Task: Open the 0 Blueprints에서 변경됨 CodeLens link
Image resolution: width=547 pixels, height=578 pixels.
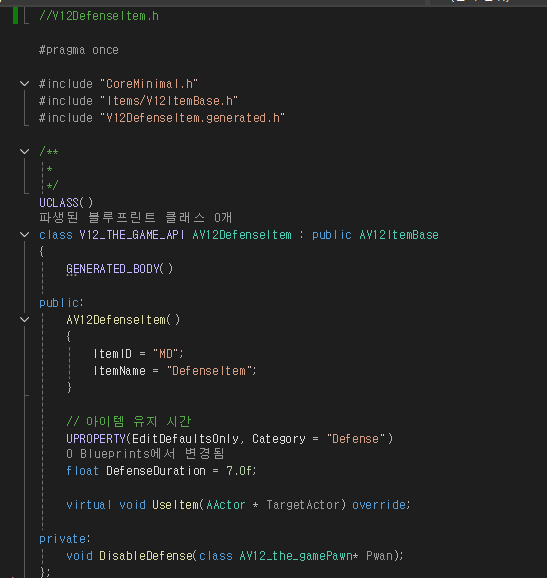Action: point(145,453)
